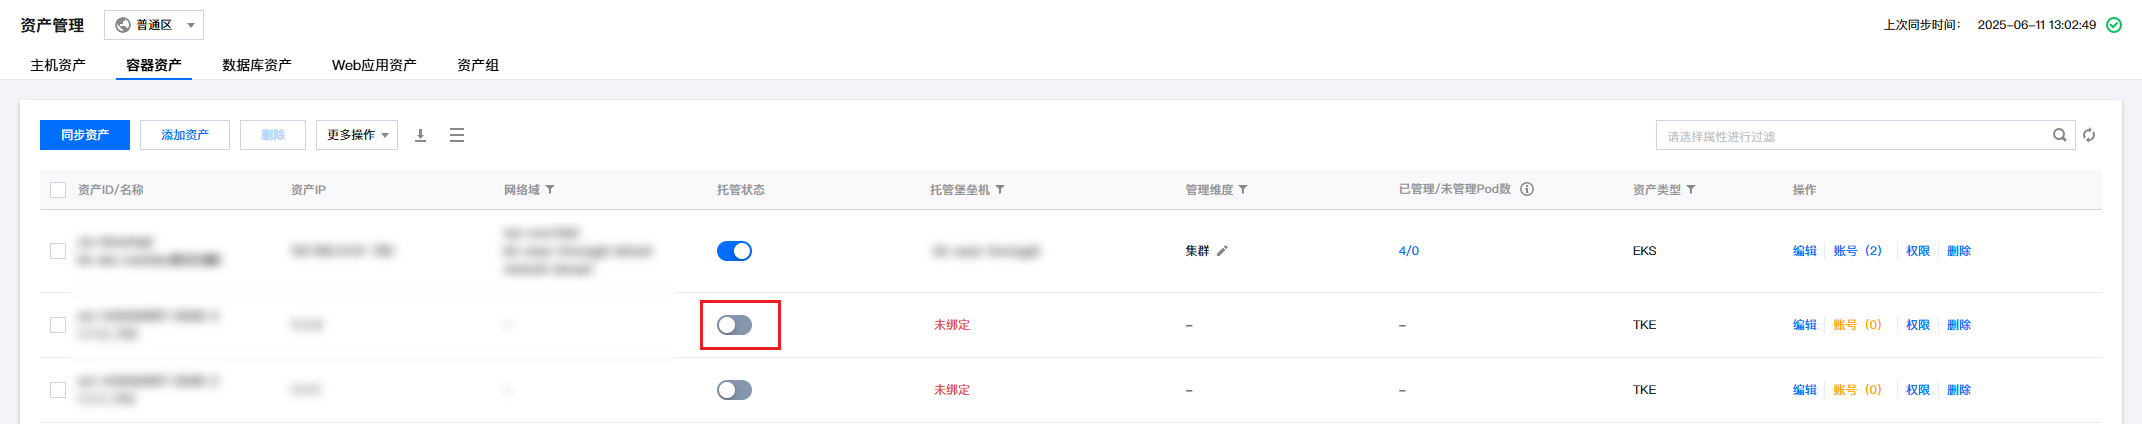The width and height of the screenshot is (2142, 424).
Task: Click pencil edit icon next to 集群
Action: tap(1222, 251)
